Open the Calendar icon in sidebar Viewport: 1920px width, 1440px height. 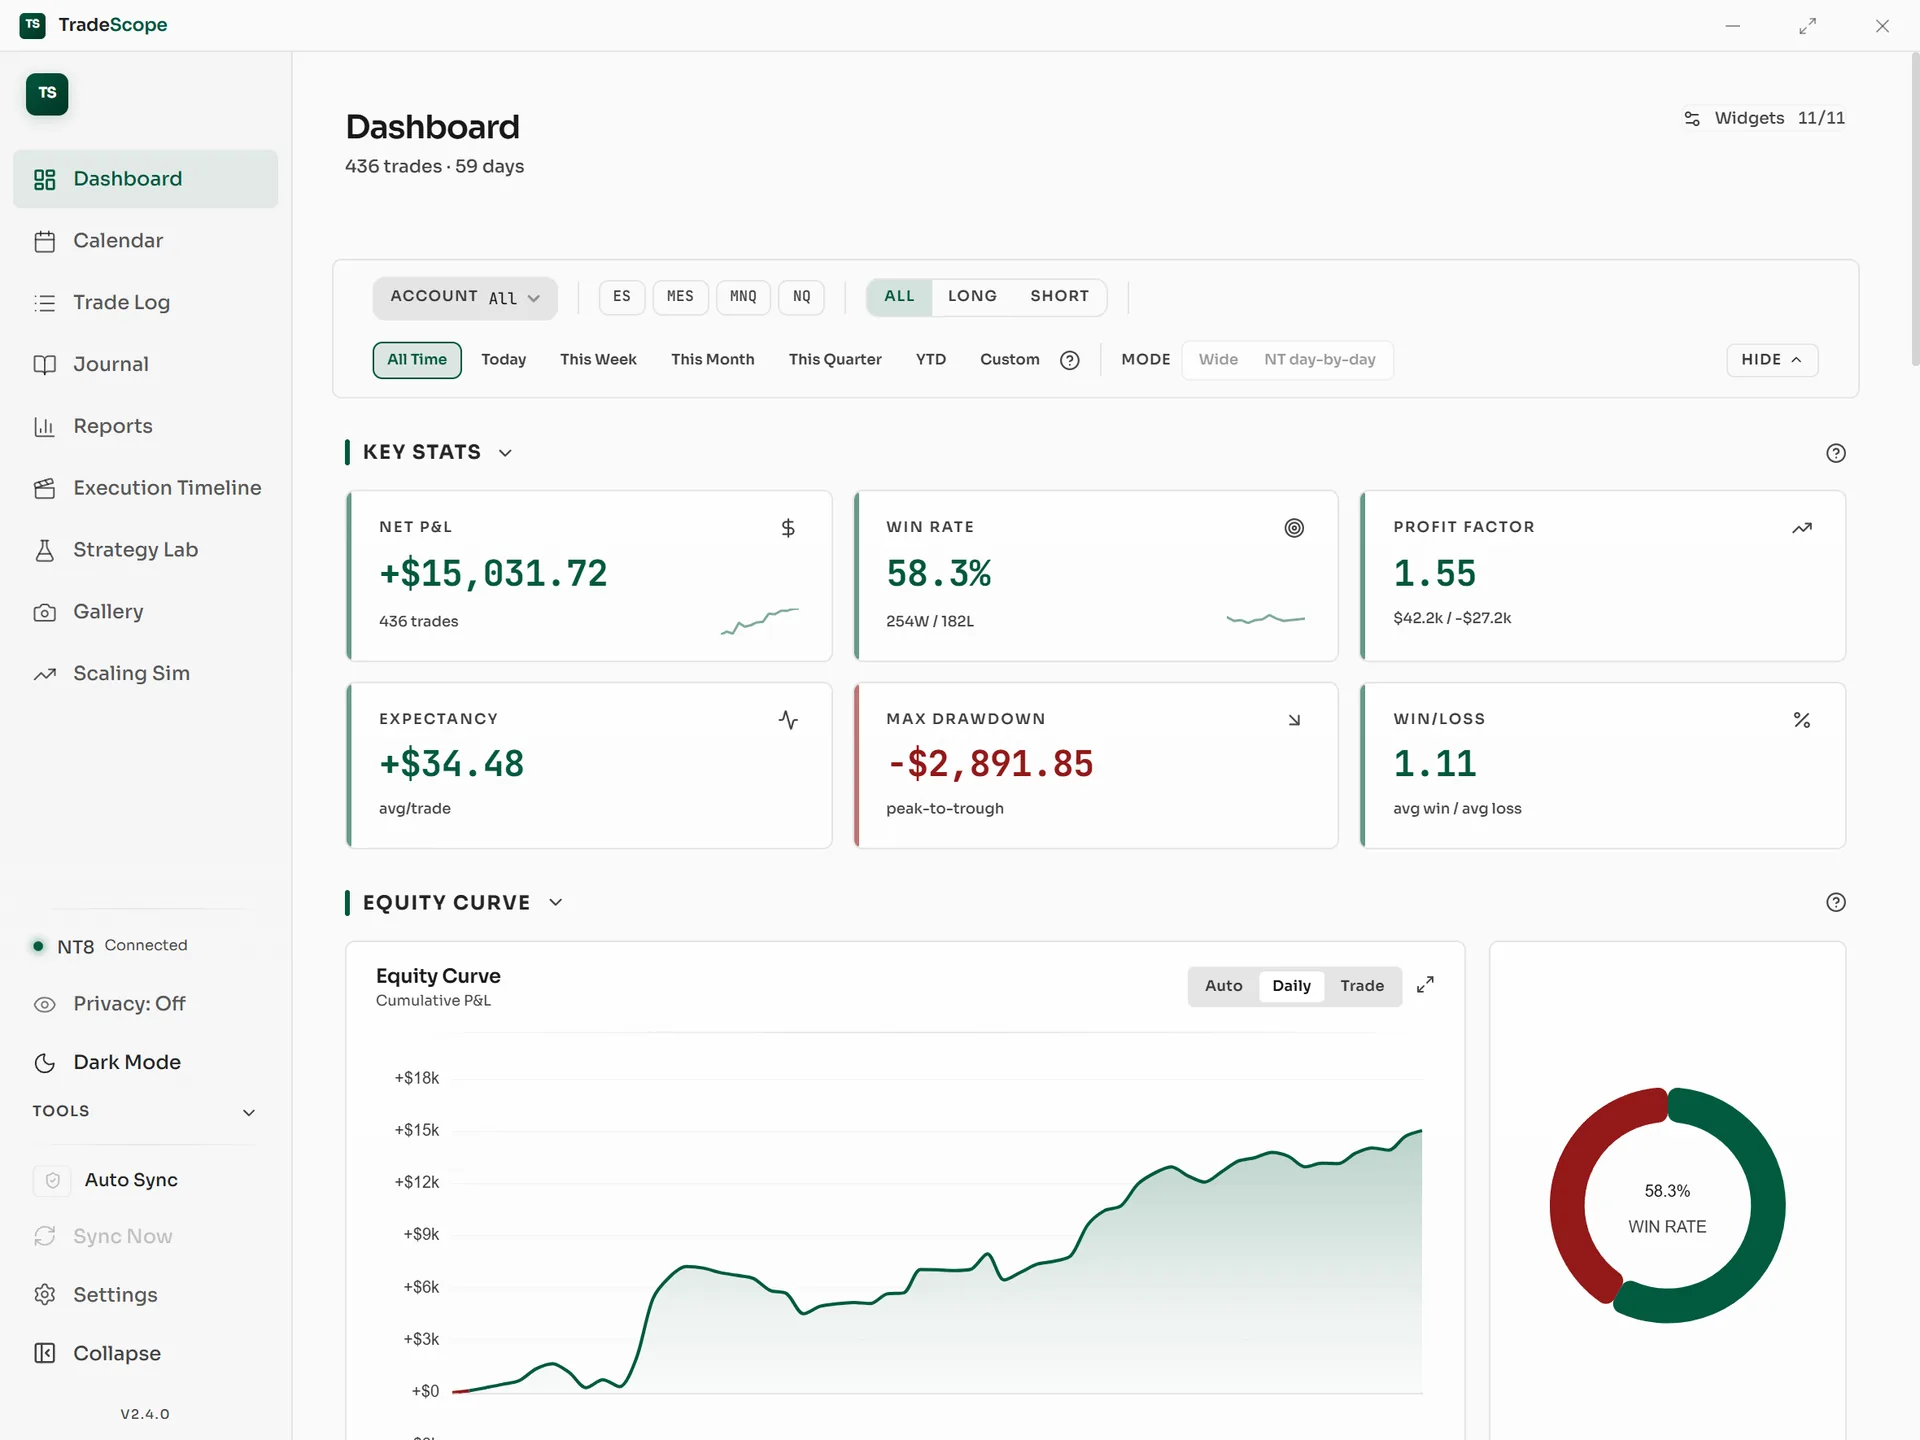[x=44, y=241]
